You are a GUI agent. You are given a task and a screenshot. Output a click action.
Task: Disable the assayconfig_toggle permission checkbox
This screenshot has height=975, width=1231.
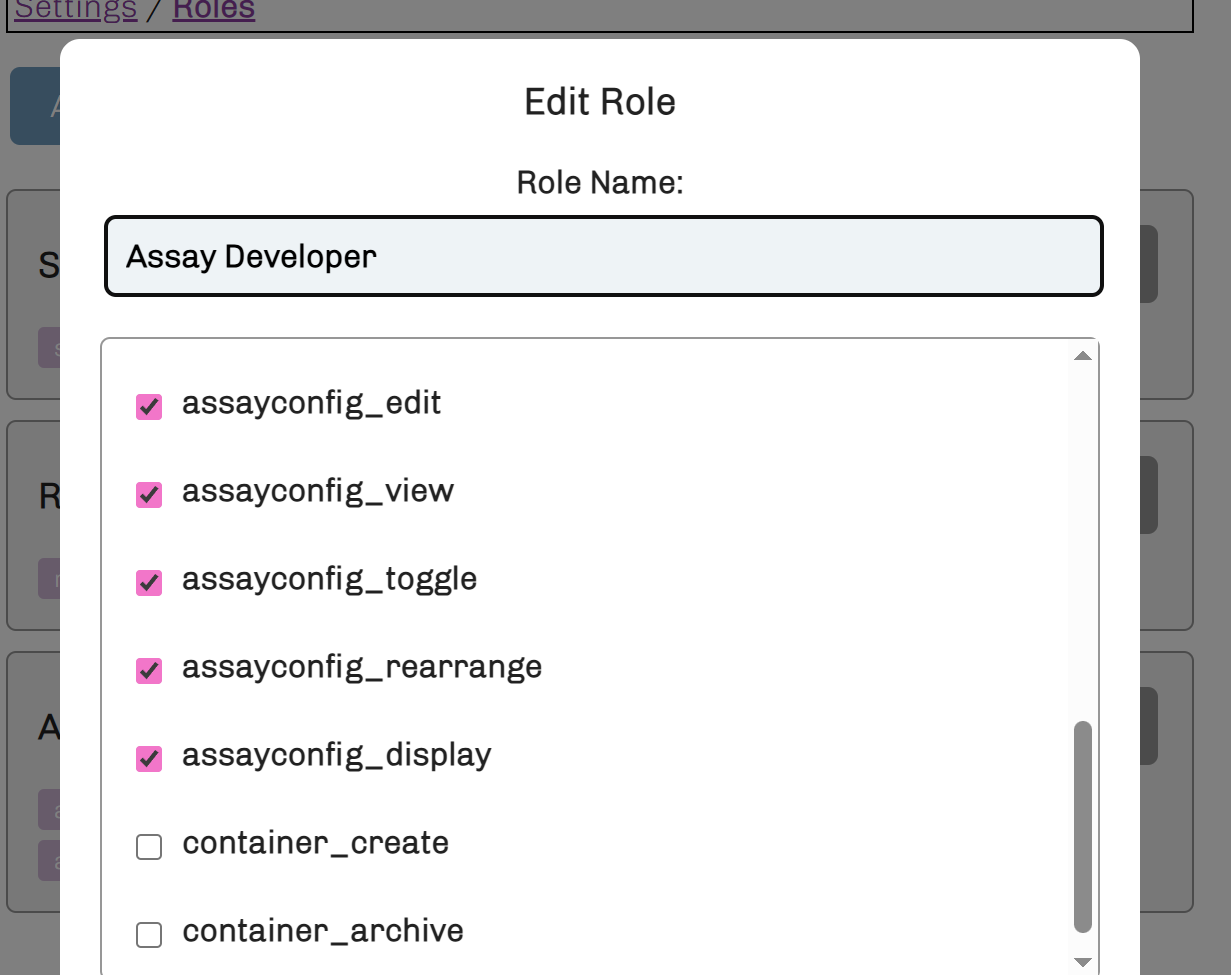coord(149,583)
